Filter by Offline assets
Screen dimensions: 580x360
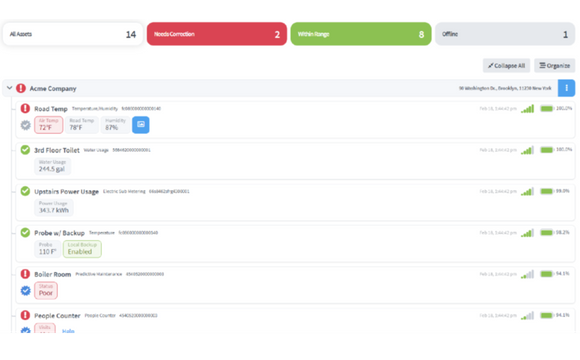(505, 34)
